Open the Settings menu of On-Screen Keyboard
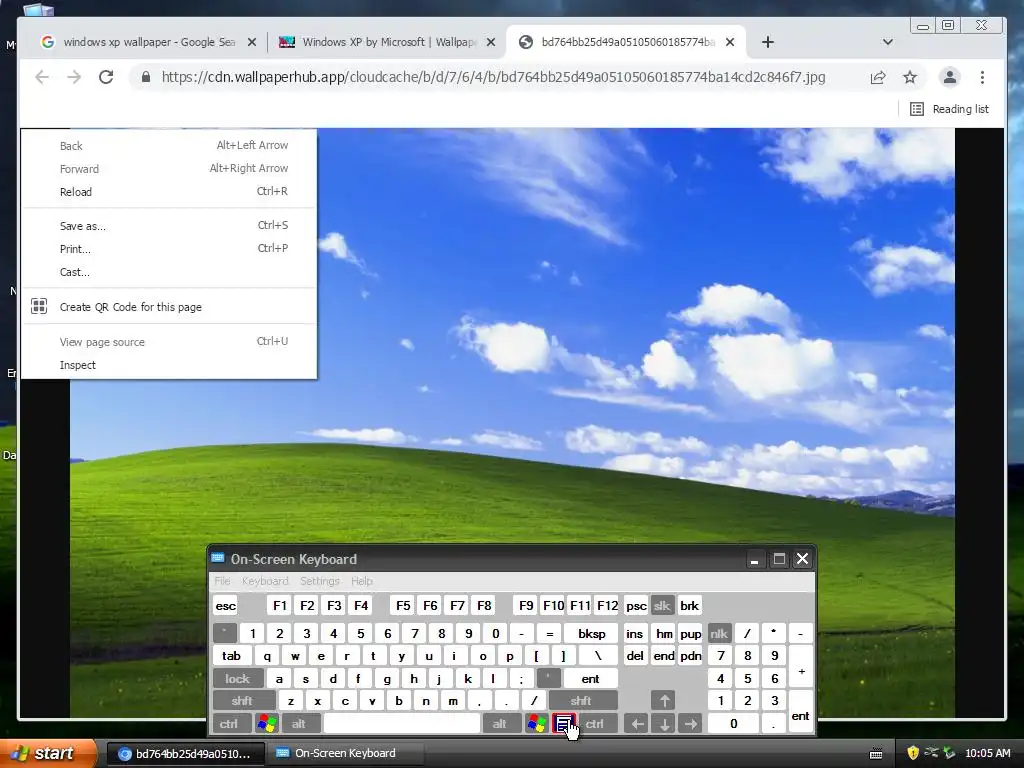This screenshot has height=768, width=1024. [319, 581]
